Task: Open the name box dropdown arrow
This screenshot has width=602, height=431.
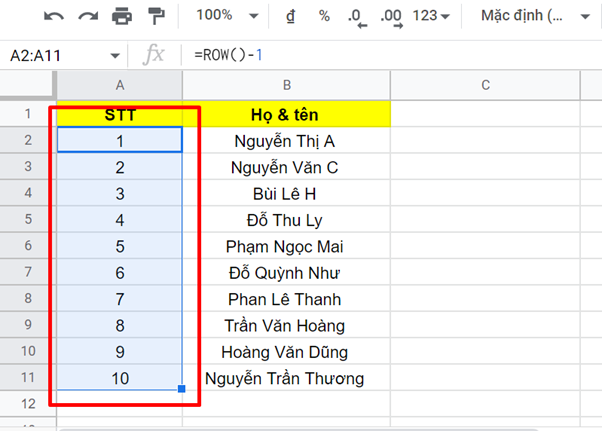Action: (114, 56)
